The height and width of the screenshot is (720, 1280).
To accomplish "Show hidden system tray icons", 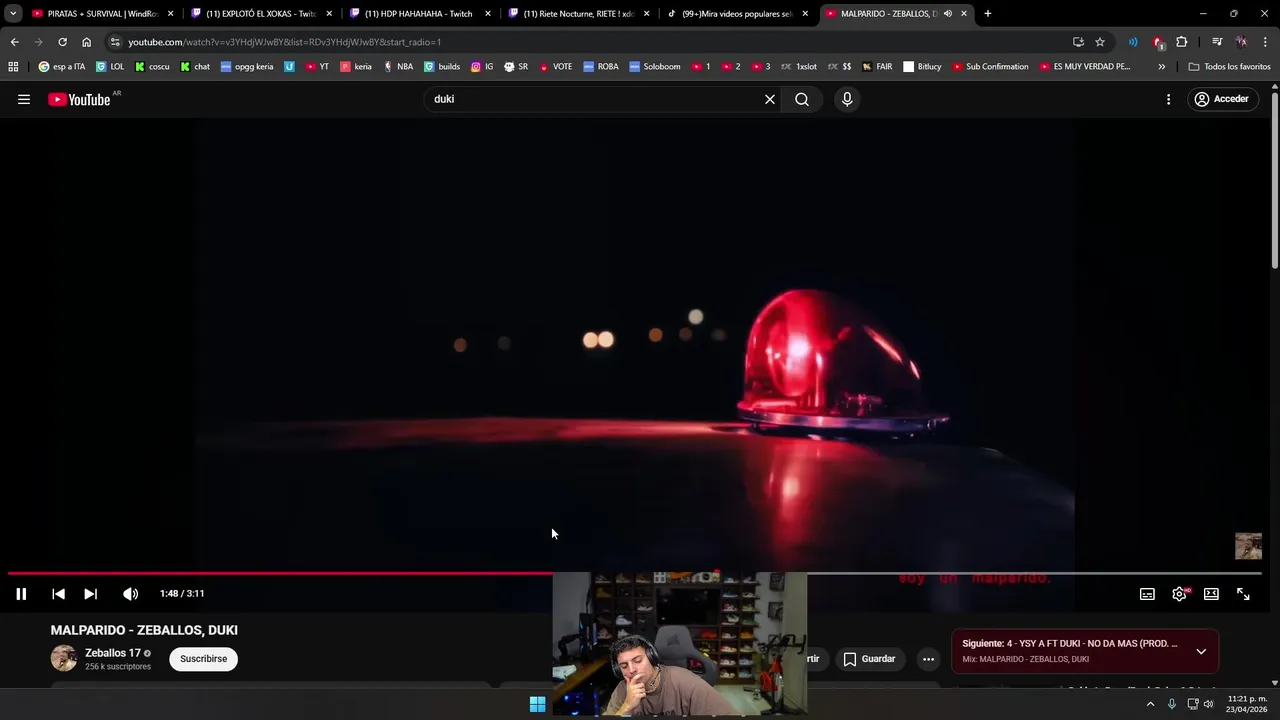I will [1150, 704].
